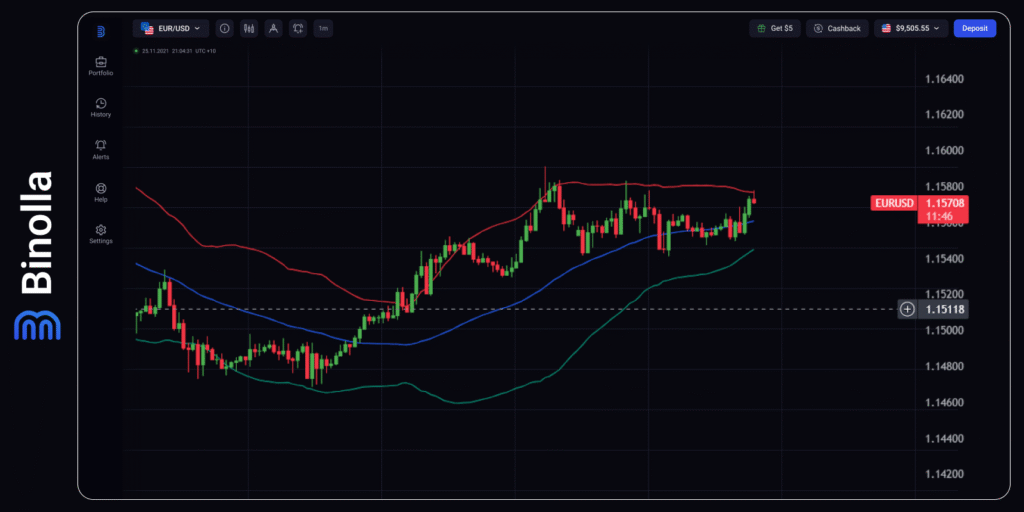This screenshot has width=1024, height=512.
Task: Open the drawing tools compass icon
Action: click(274, 29)
